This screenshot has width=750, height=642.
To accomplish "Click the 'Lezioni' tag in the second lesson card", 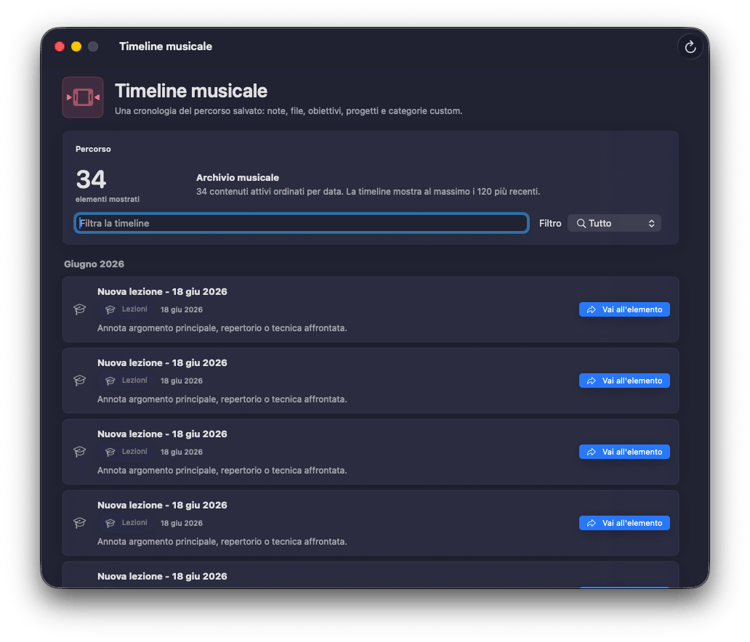I will click(126, 381).
